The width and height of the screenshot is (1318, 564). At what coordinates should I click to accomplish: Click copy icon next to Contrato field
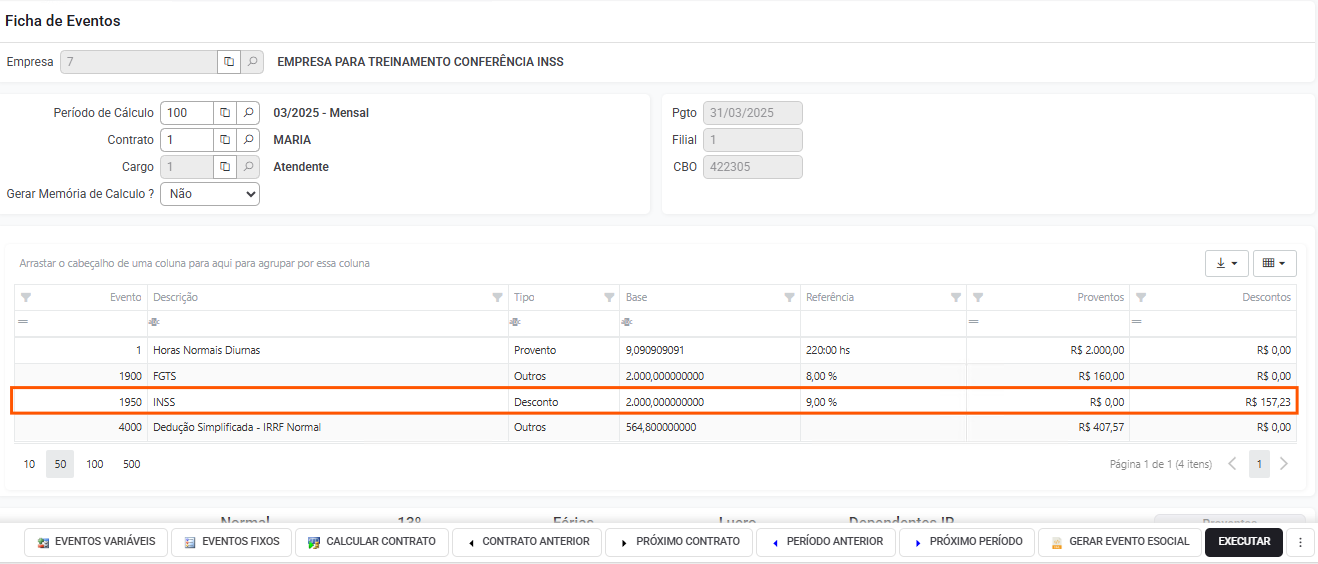(225, 140)
